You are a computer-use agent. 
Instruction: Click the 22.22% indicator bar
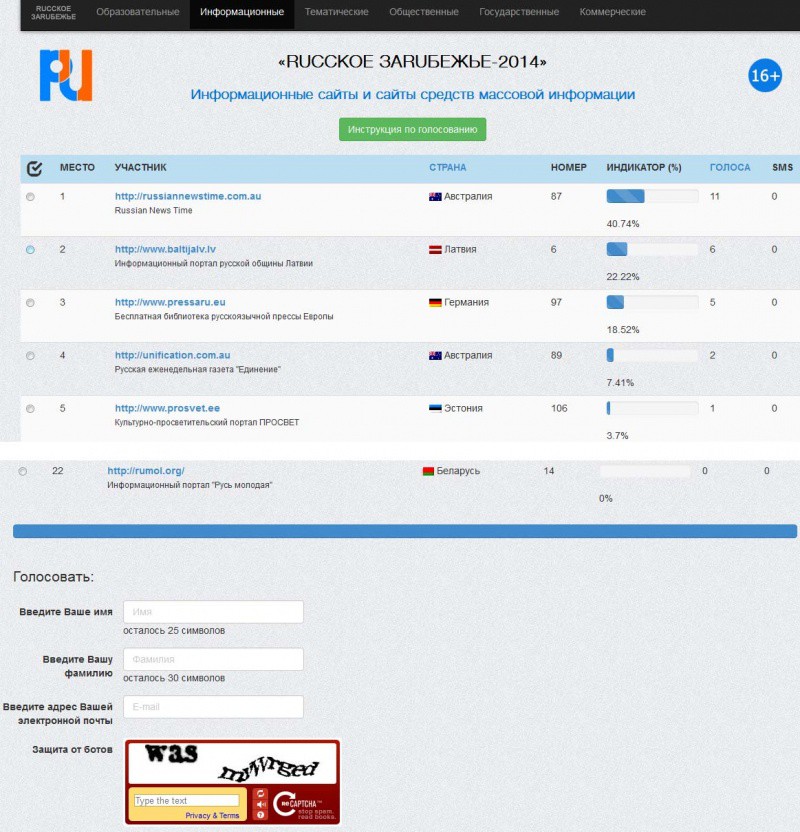[652, 249]
